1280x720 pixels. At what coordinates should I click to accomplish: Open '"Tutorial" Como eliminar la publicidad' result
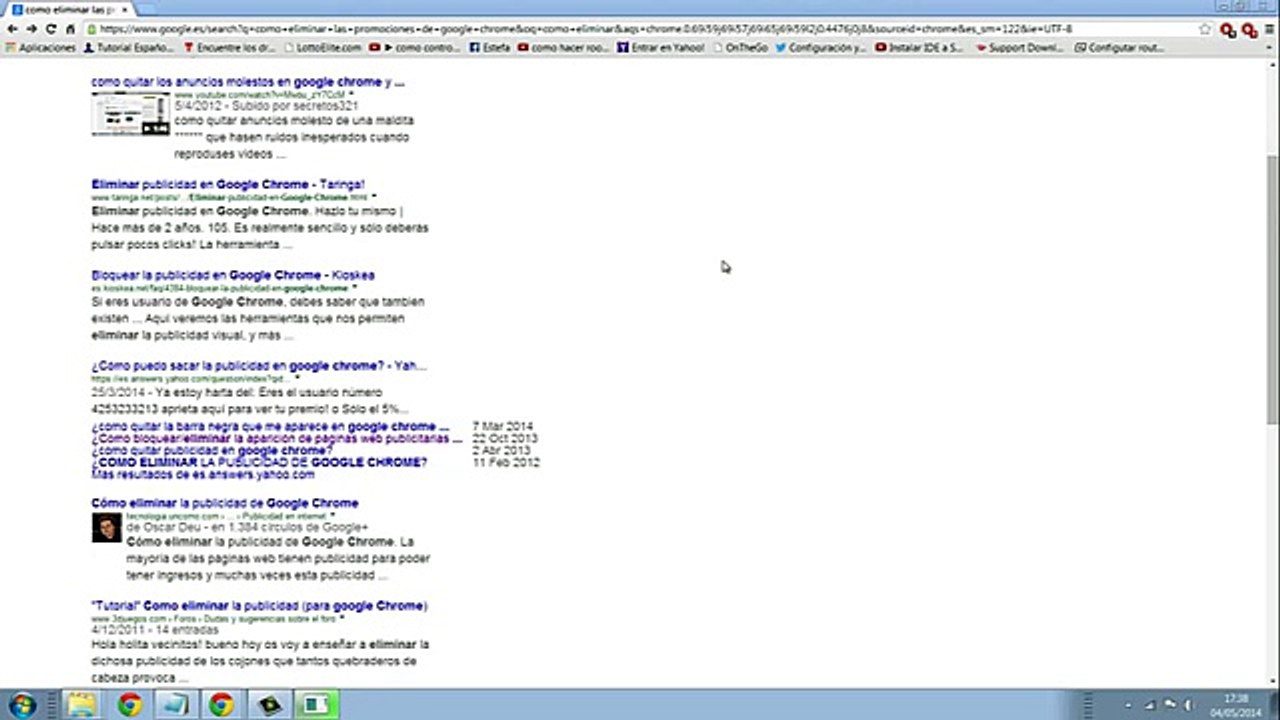click(x=259, y=606)
